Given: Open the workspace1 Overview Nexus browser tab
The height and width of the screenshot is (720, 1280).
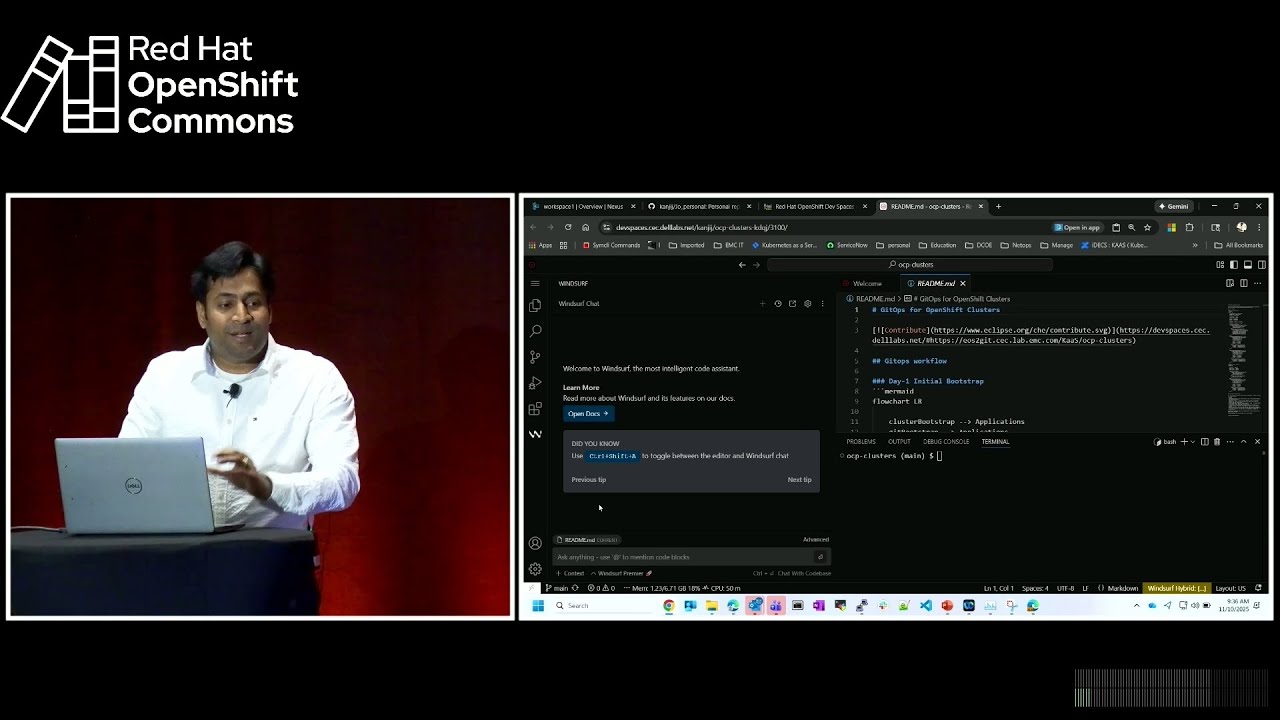Looking at the screenshot, I should click(x=584, y=206).
